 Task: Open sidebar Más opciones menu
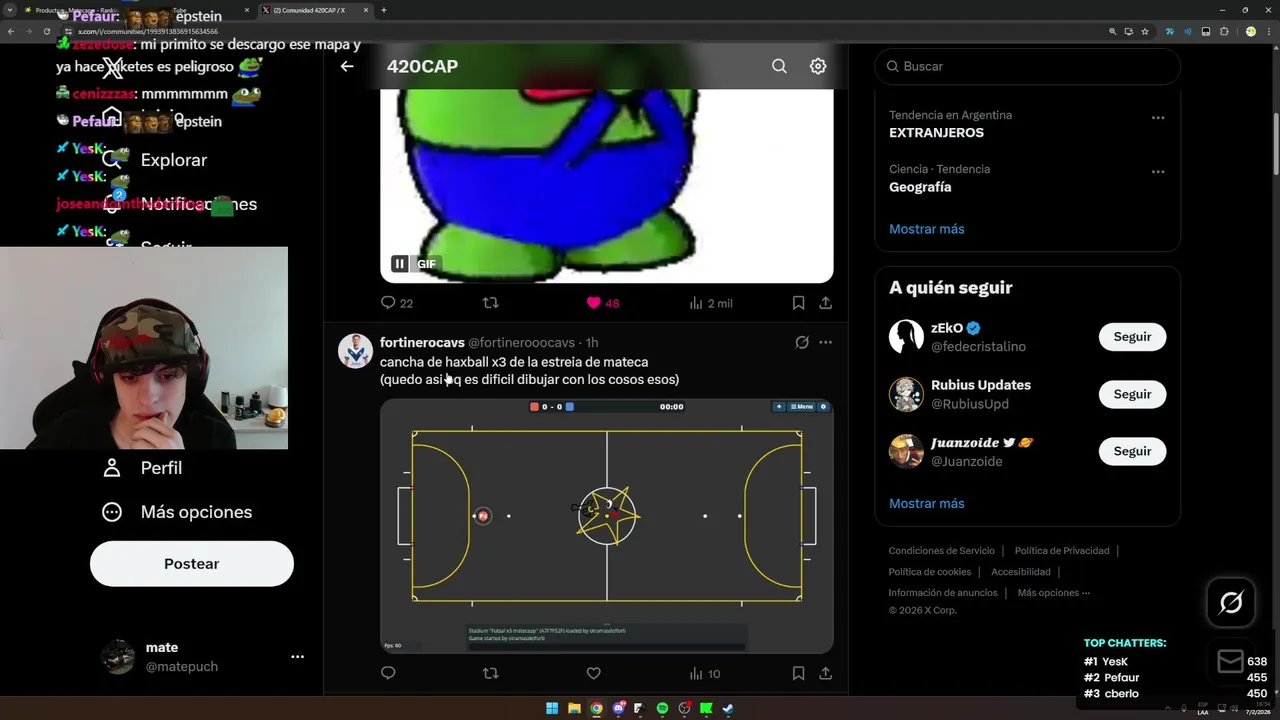point(177,512)
